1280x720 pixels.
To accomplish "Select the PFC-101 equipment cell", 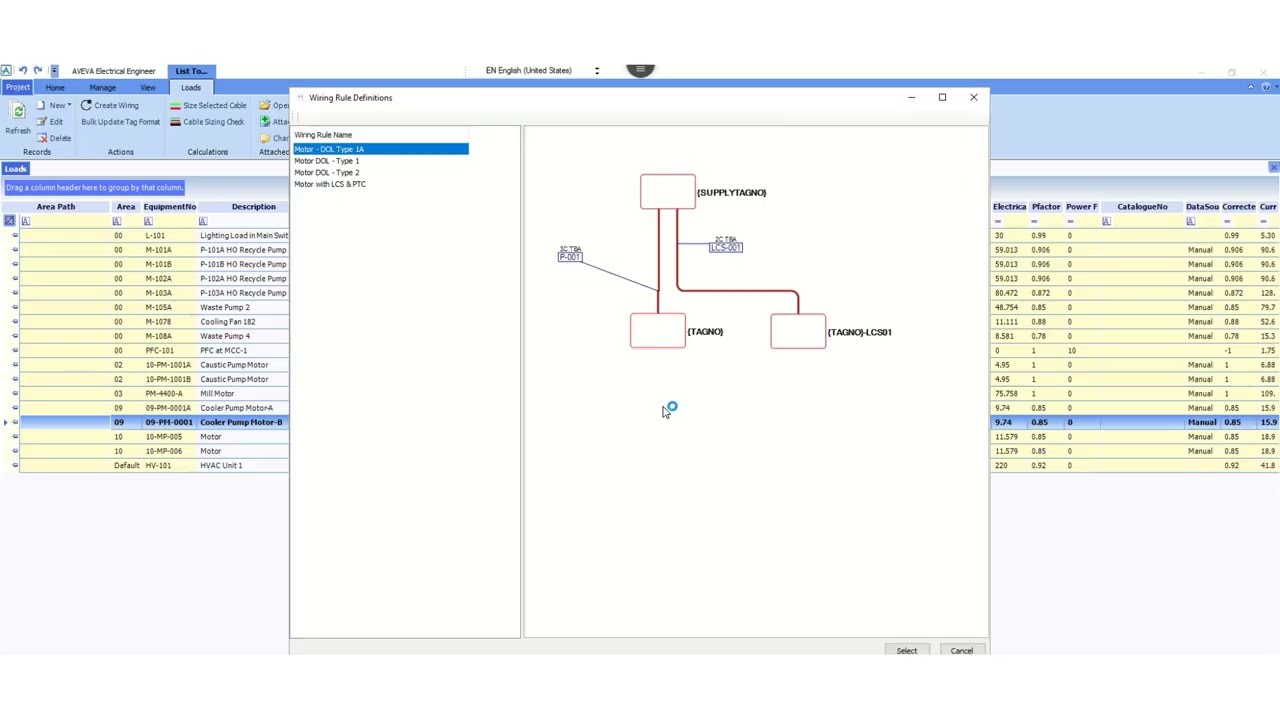I will [x=169, y=351].
